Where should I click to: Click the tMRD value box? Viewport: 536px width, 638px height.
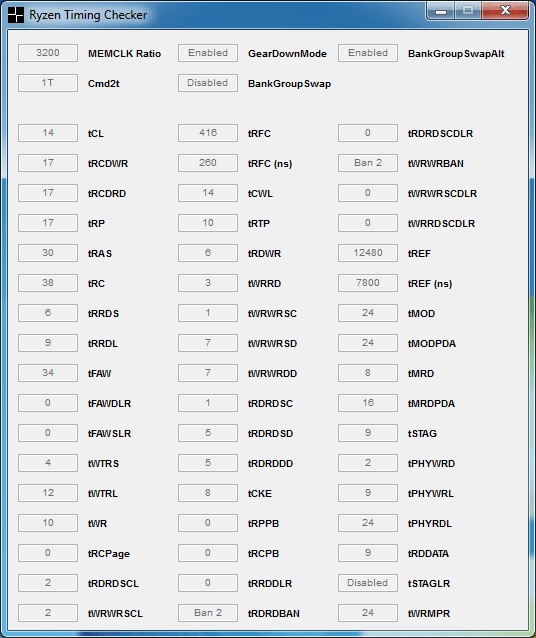tap(368, 373)
